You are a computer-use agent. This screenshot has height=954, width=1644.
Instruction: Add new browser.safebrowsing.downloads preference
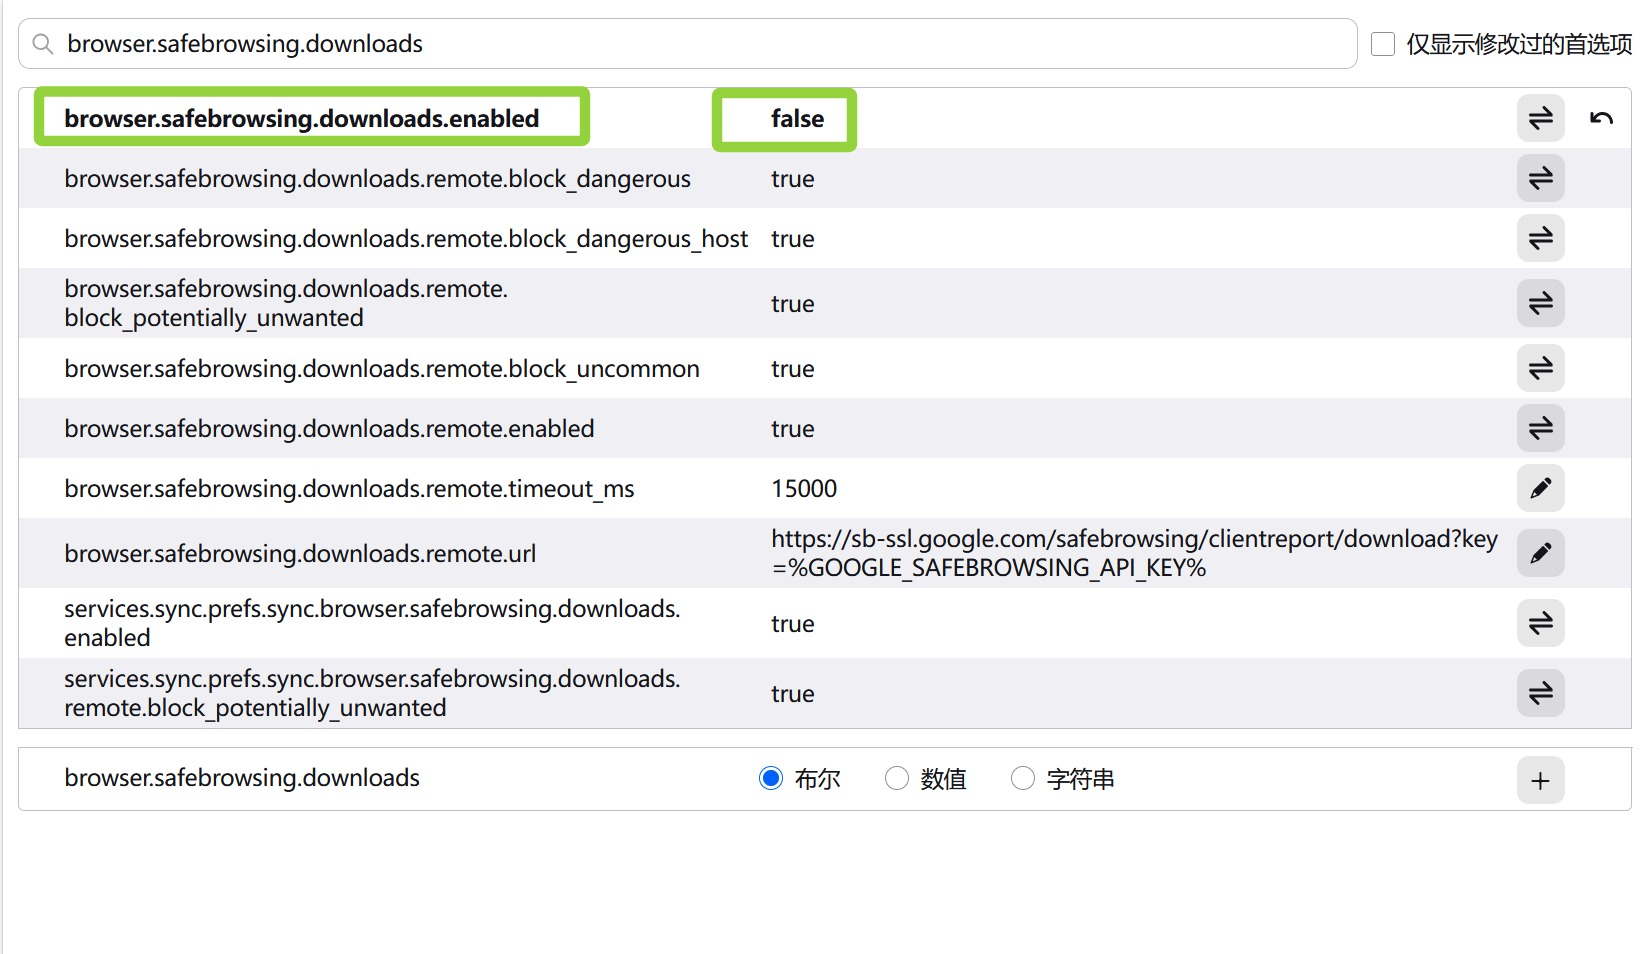(1540, 780)
